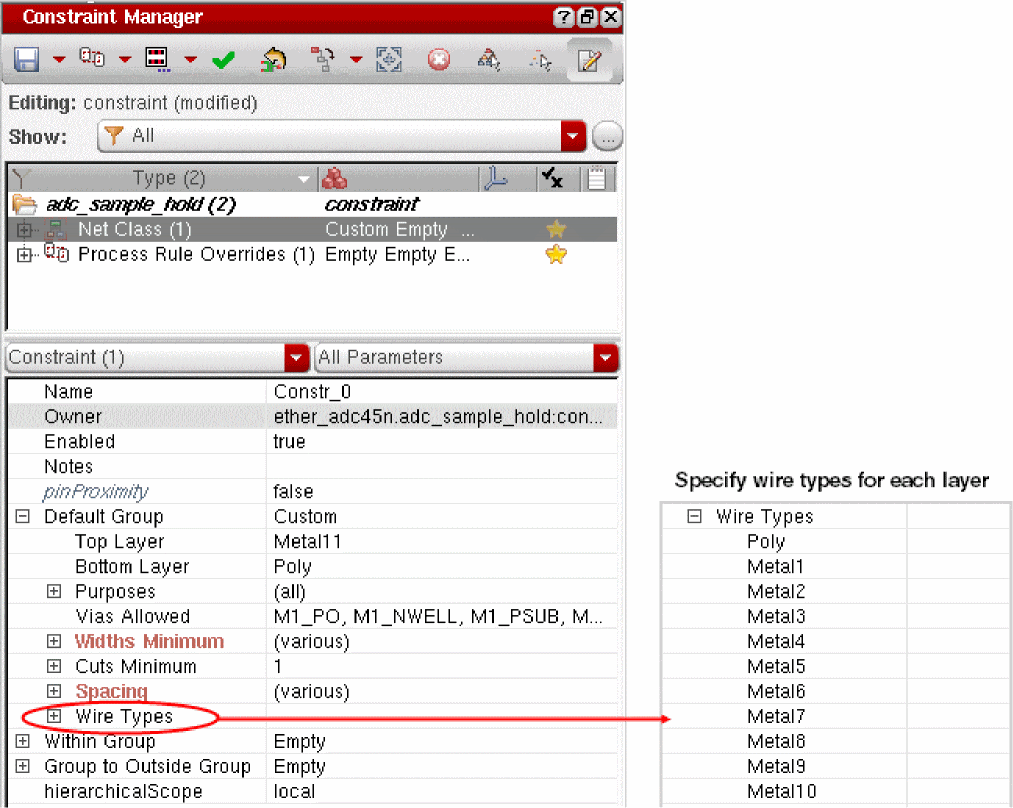The image size is (1013, 808).
Task: Click the hierarchicalScope local value
Action: coord(442,791)
